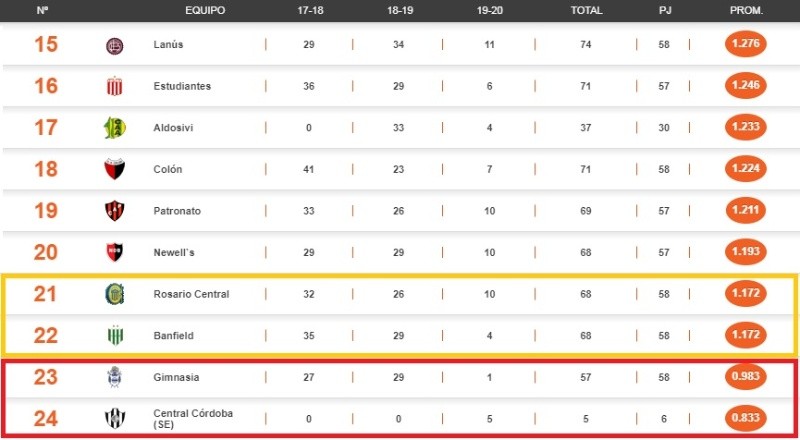
Task: Click the PROM. column header
Action: click(746, 10)
